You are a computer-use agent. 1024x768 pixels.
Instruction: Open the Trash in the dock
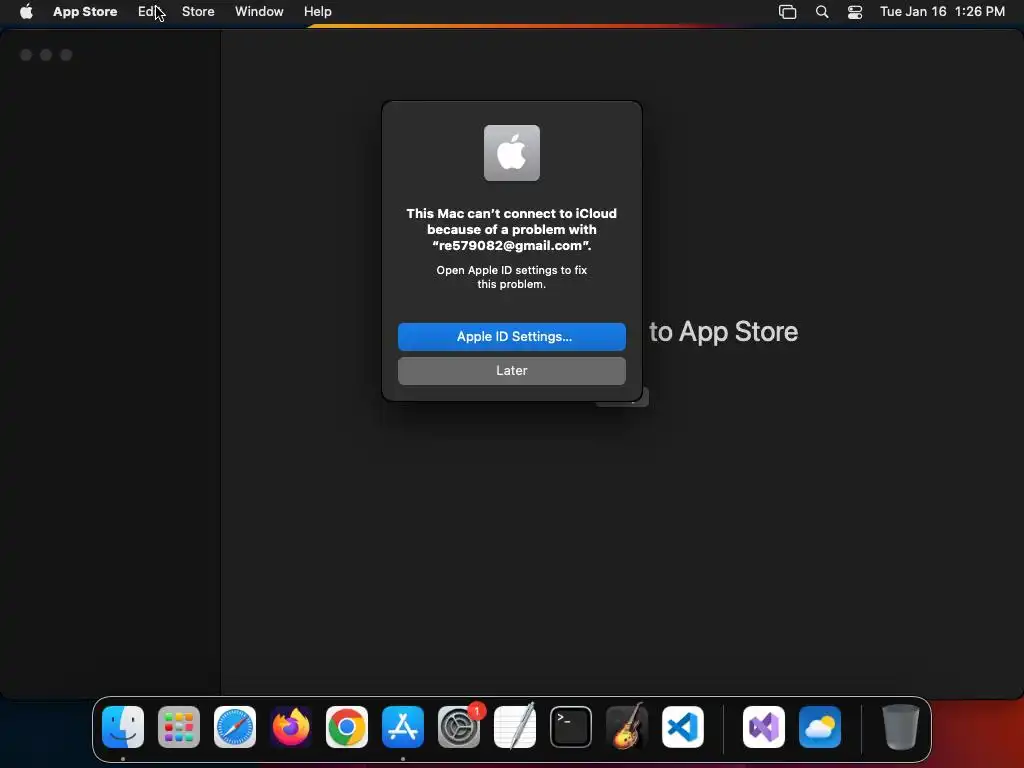click(x=901, y=727)
